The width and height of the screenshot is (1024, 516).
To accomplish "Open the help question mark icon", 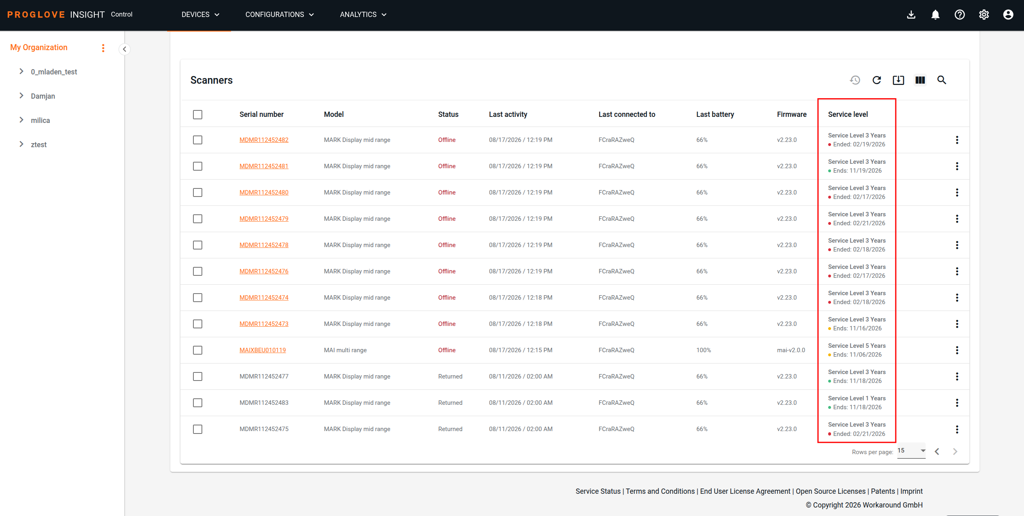I will tap(959, 15).
